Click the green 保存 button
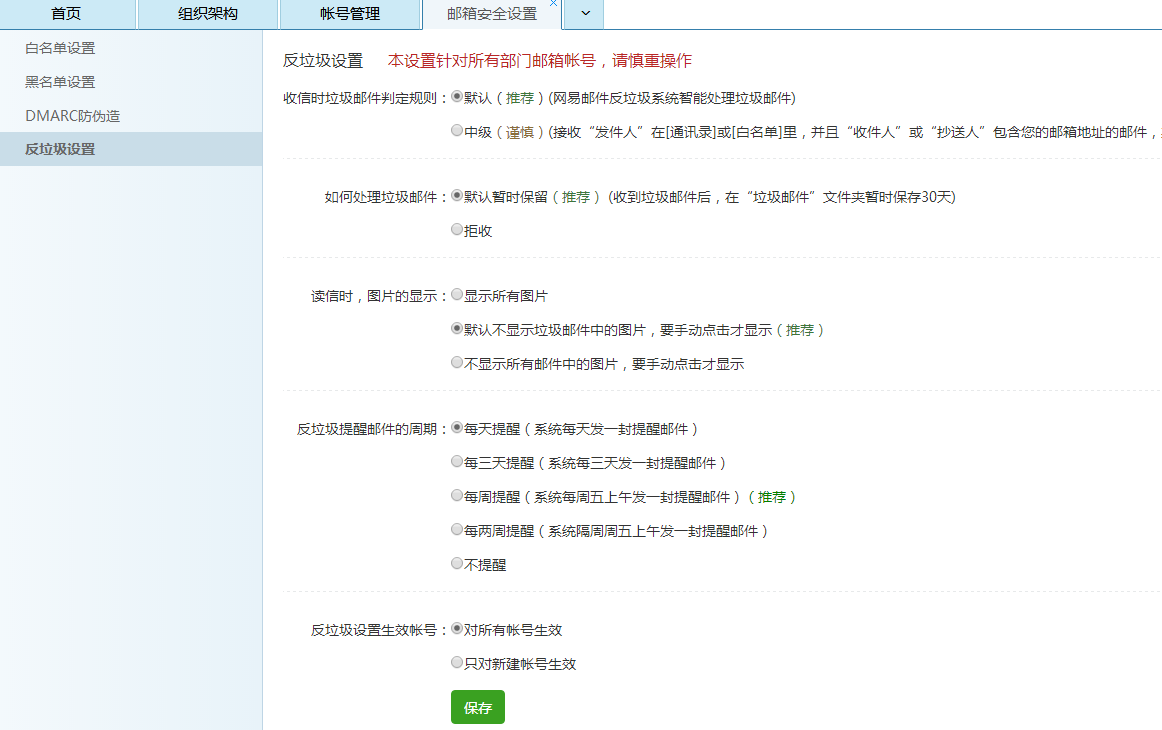 [x=477, y=707]
